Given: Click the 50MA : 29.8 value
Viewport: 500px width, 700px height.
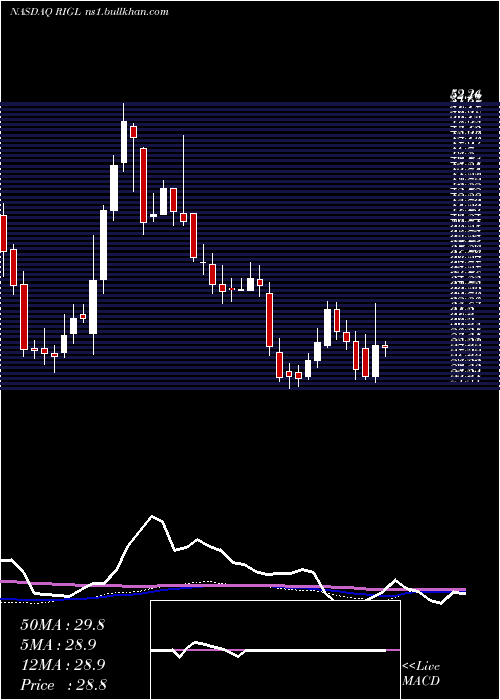Looking at the screenshot, I should coord(62,625).
